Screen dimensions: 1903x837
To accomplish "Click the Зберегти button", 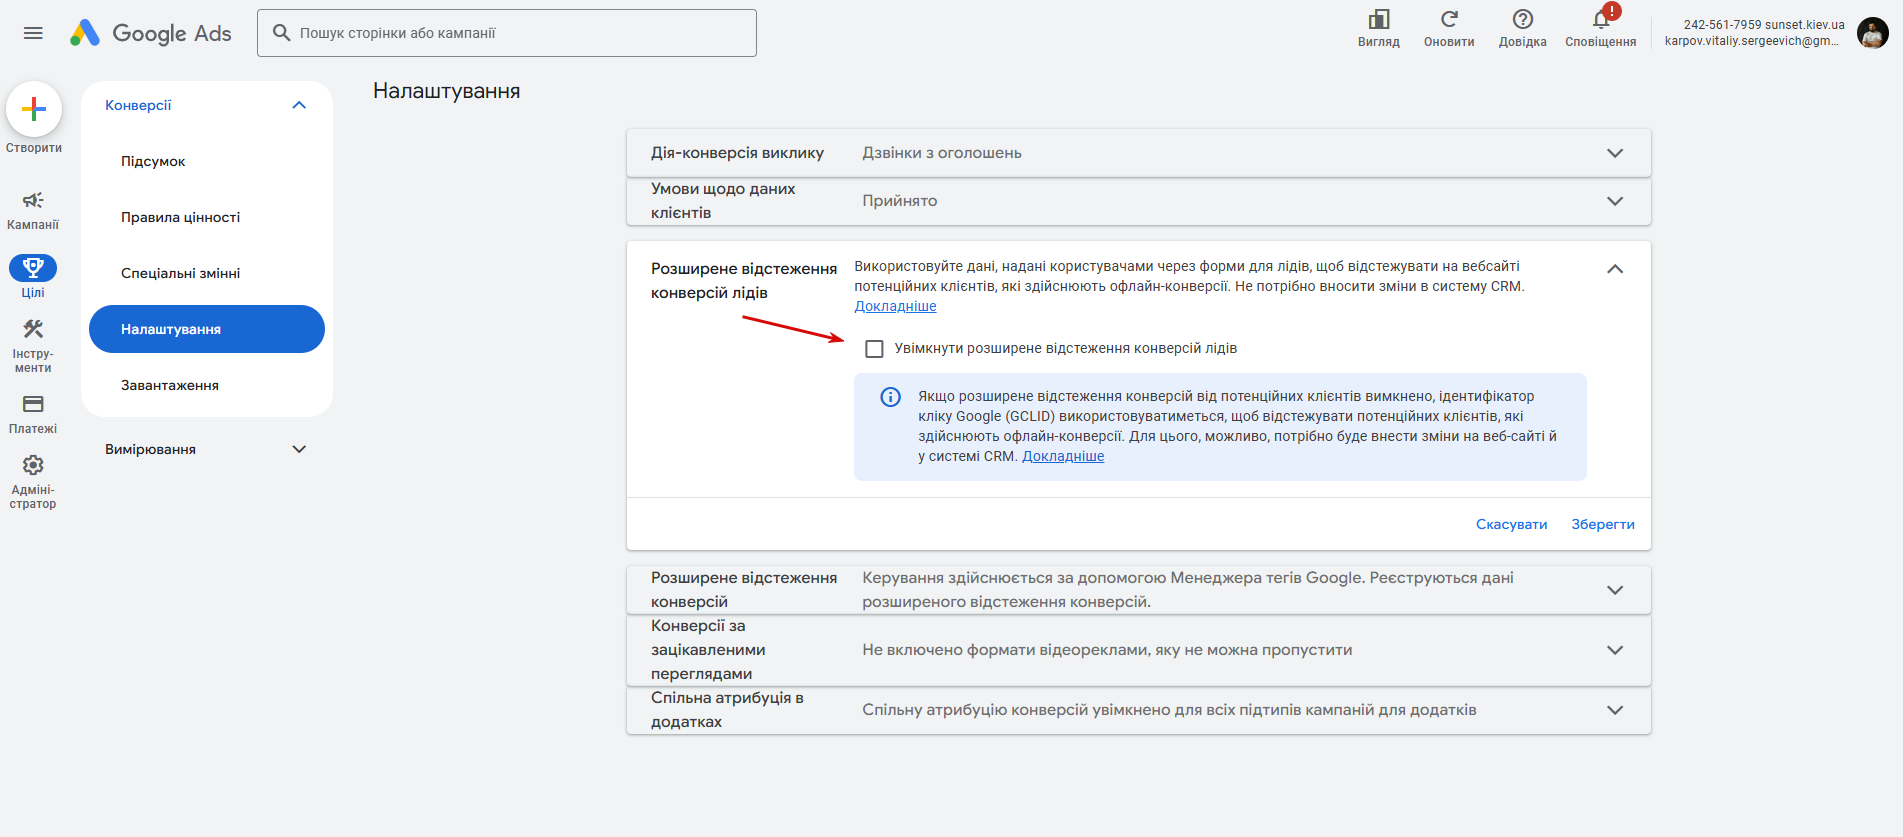I will tap(1602, 524).
